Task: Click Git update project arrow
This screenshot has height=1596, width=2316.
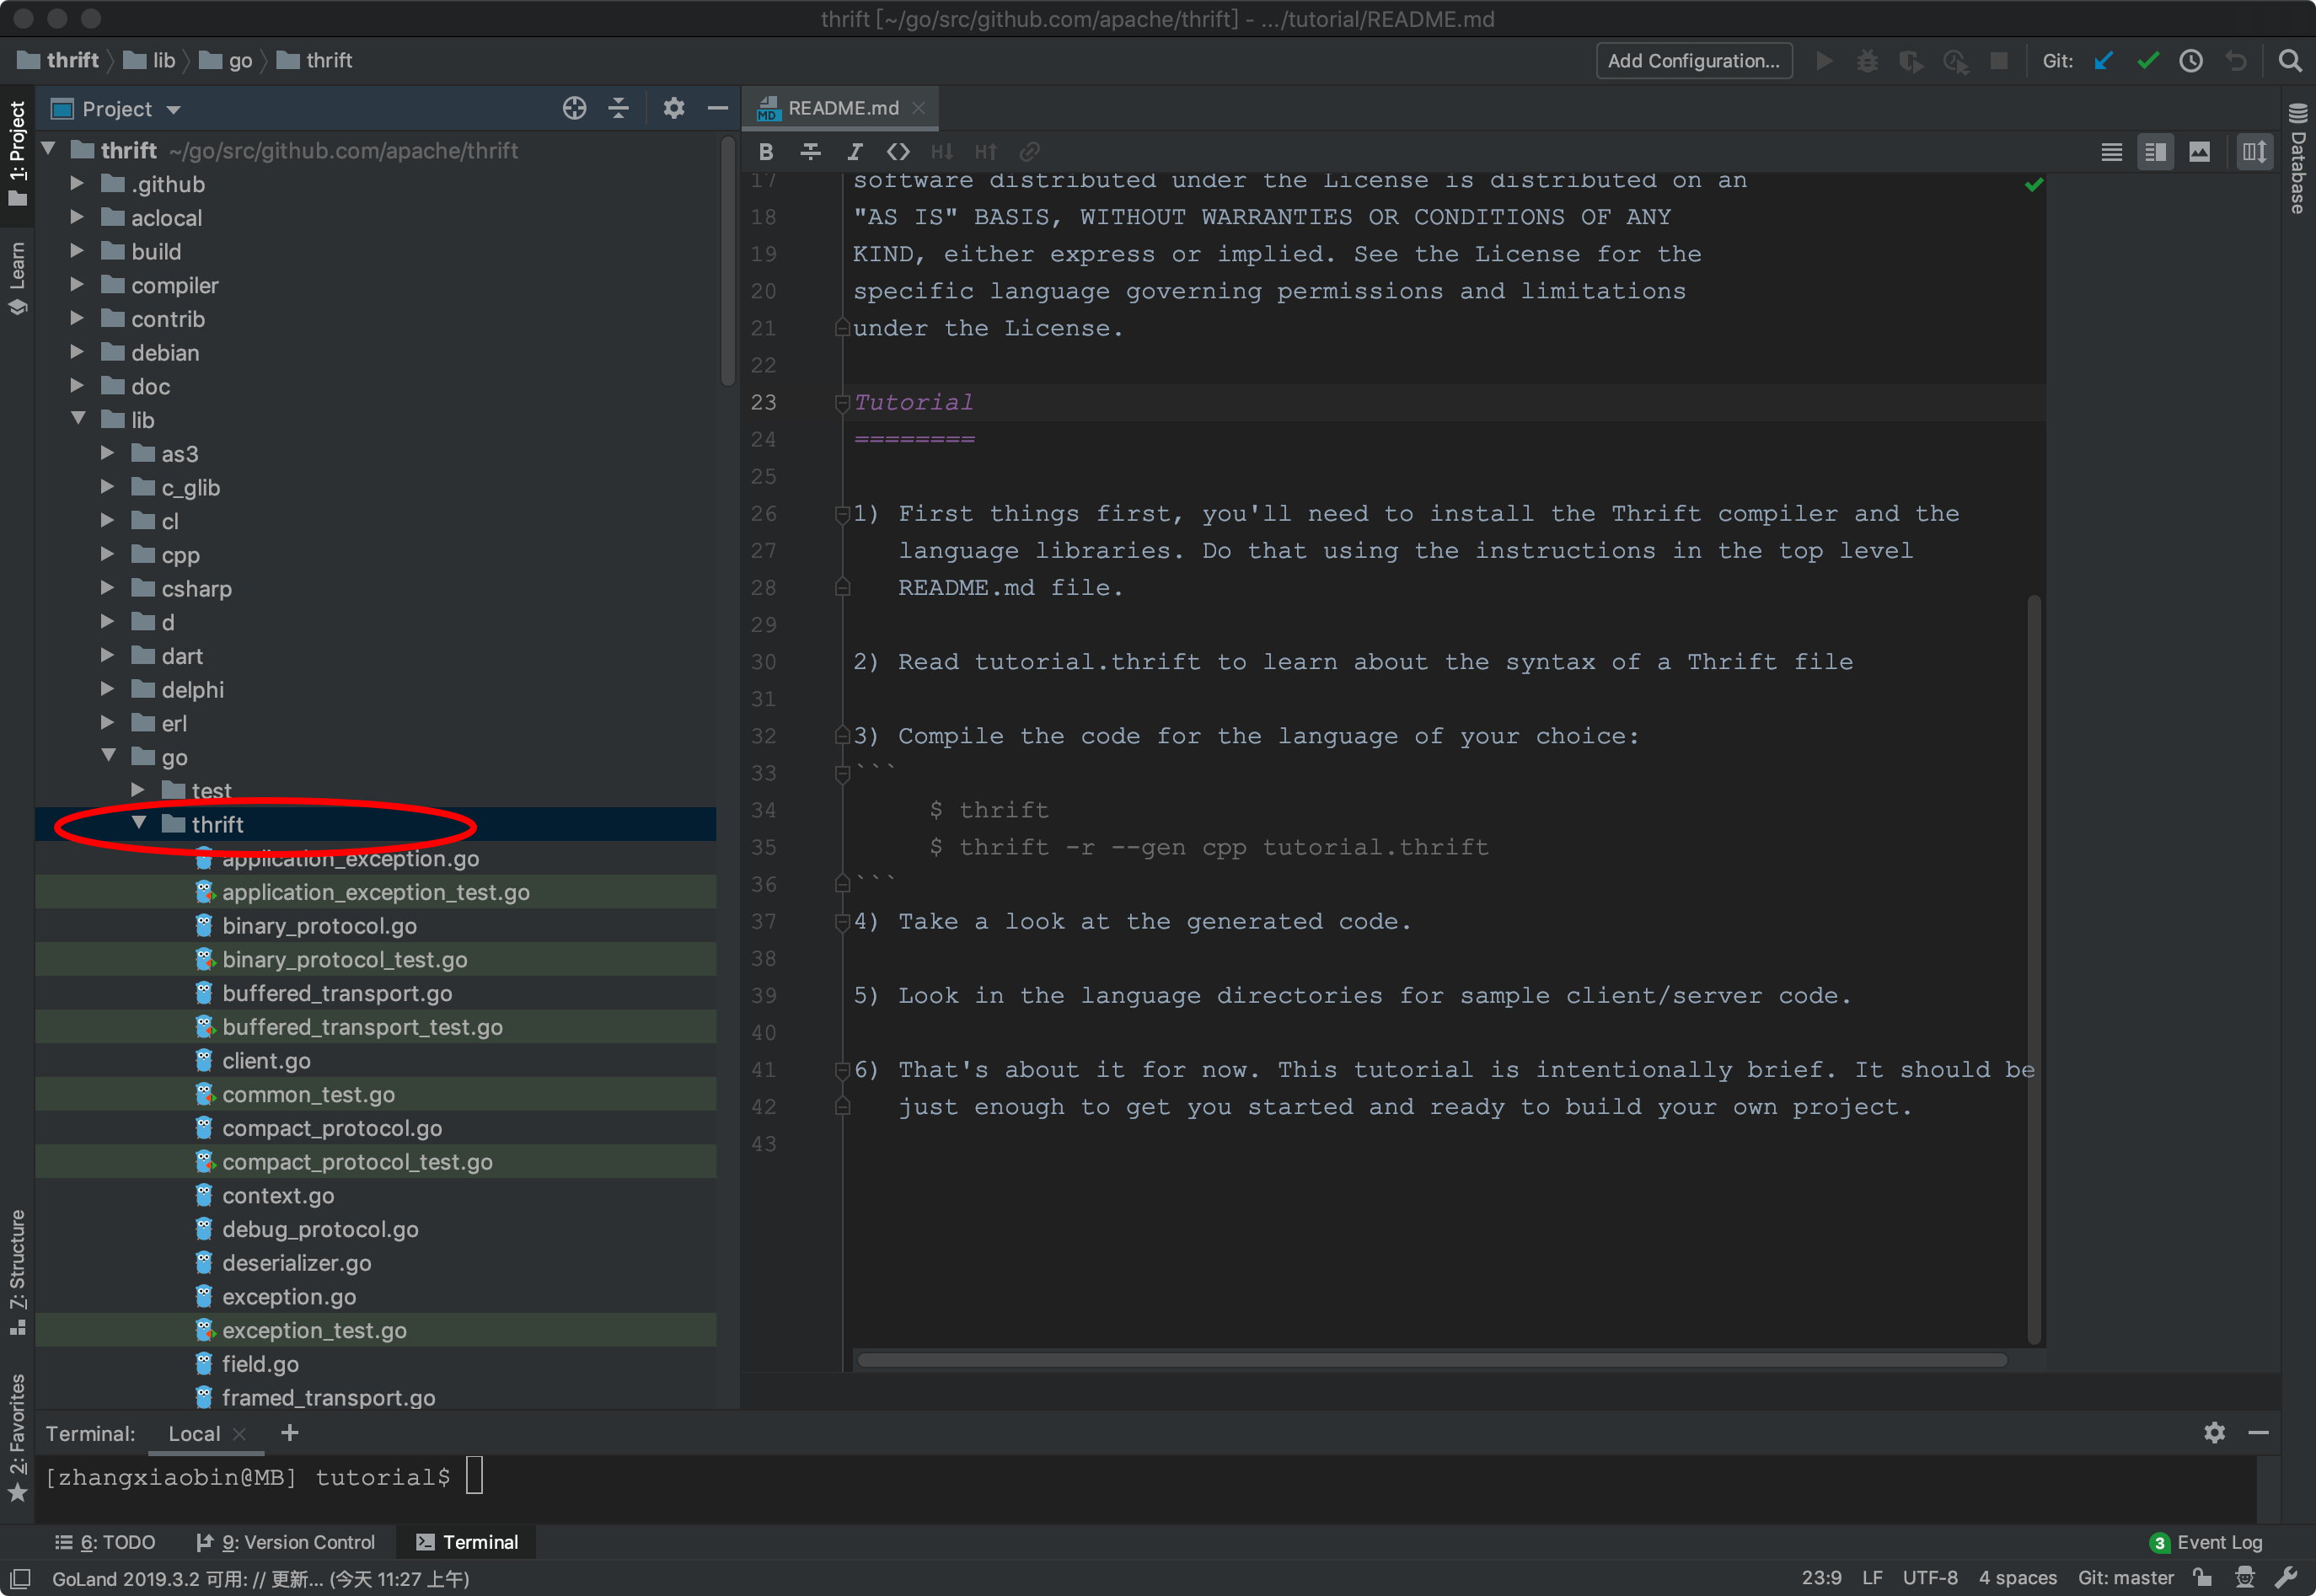Action: pyautogui.click(x=2103, y=61)
